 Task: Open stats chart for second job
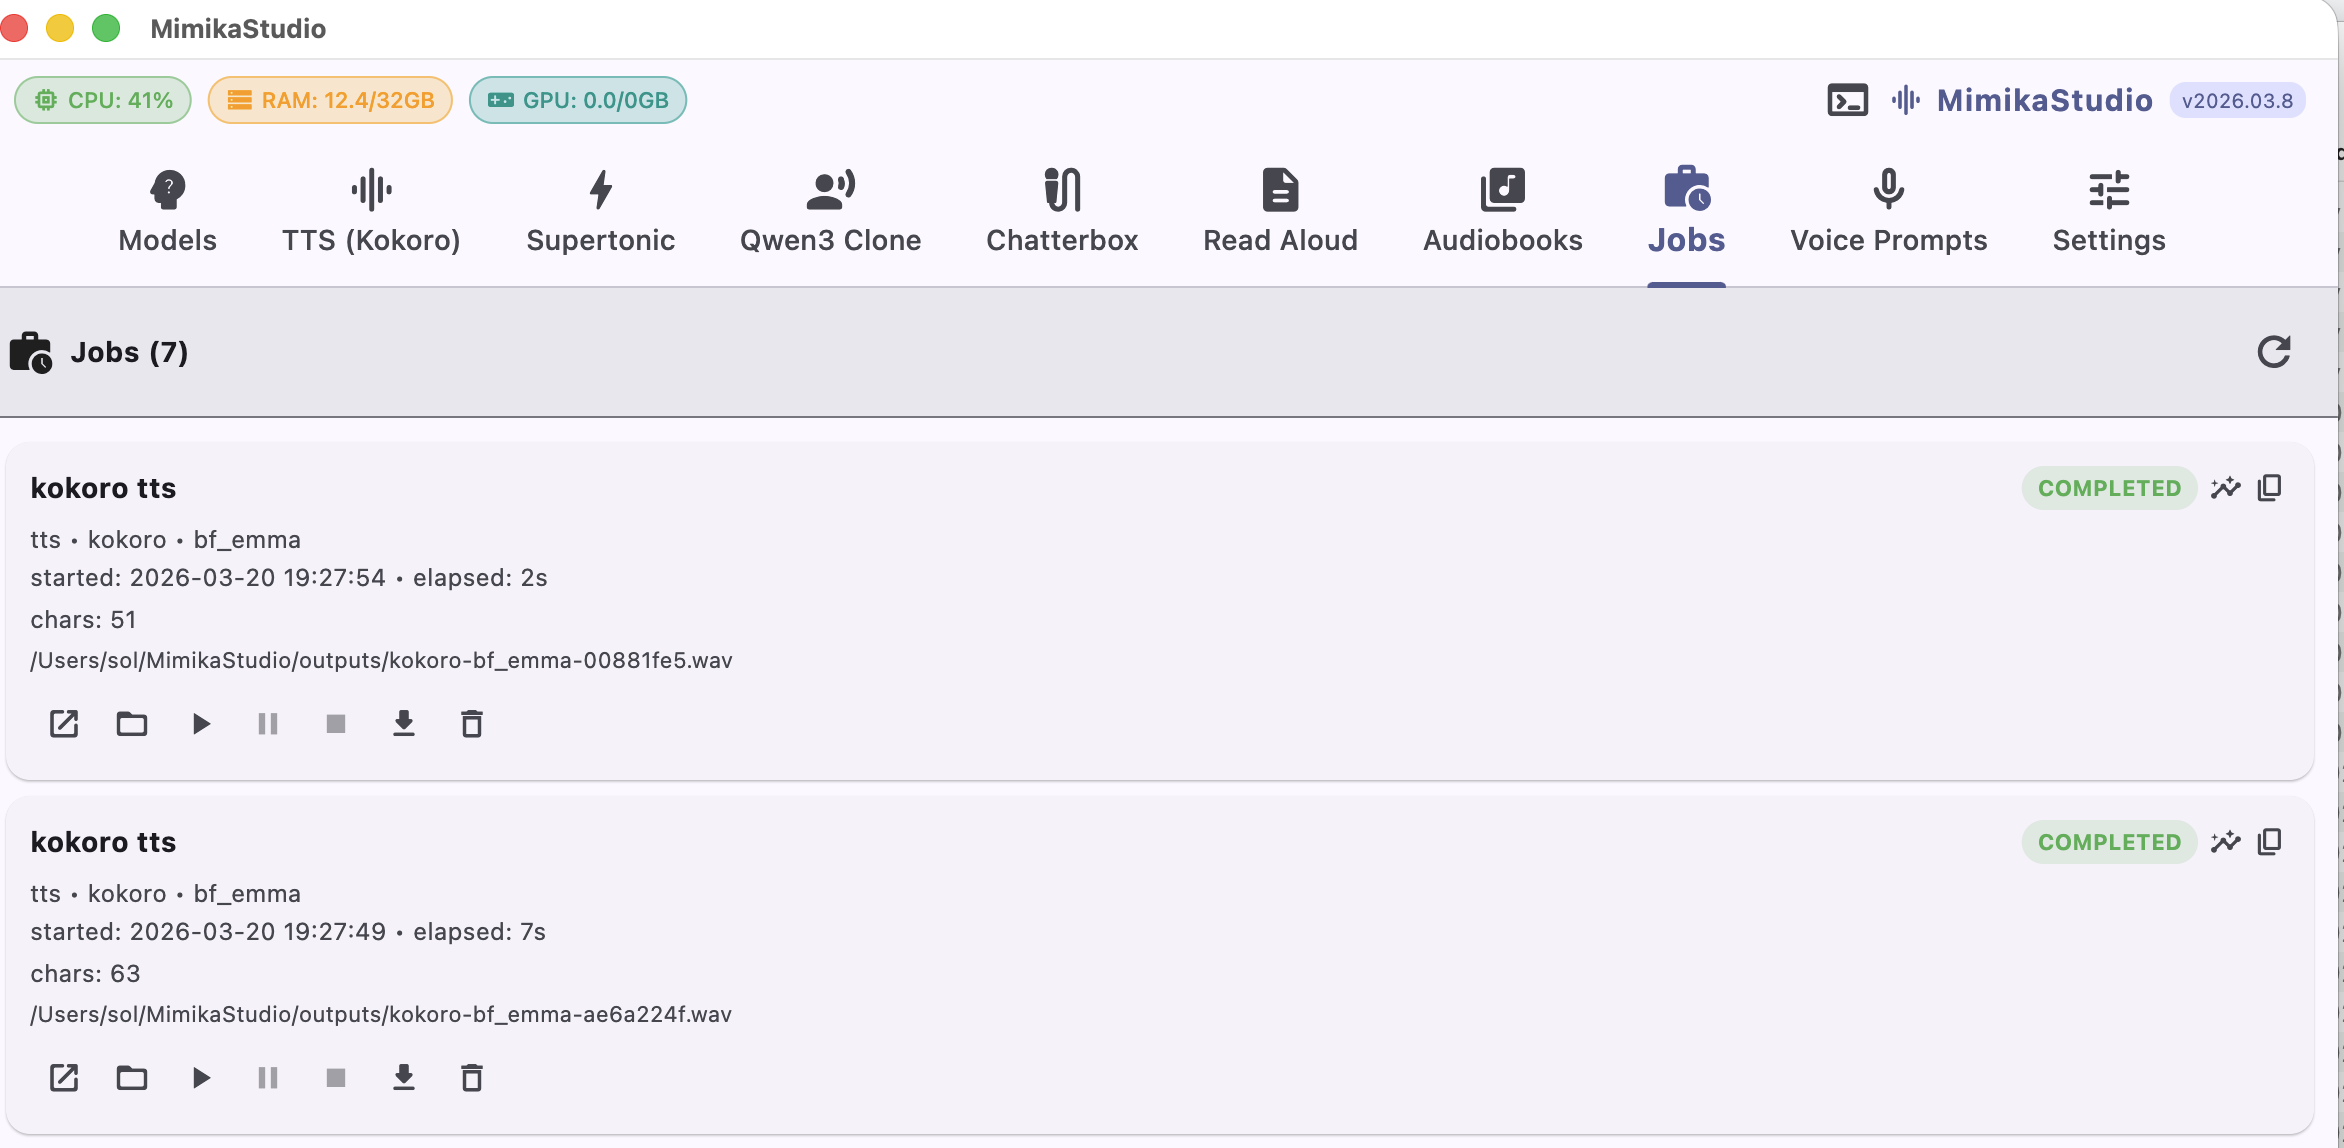click(x=2225, y=842)
